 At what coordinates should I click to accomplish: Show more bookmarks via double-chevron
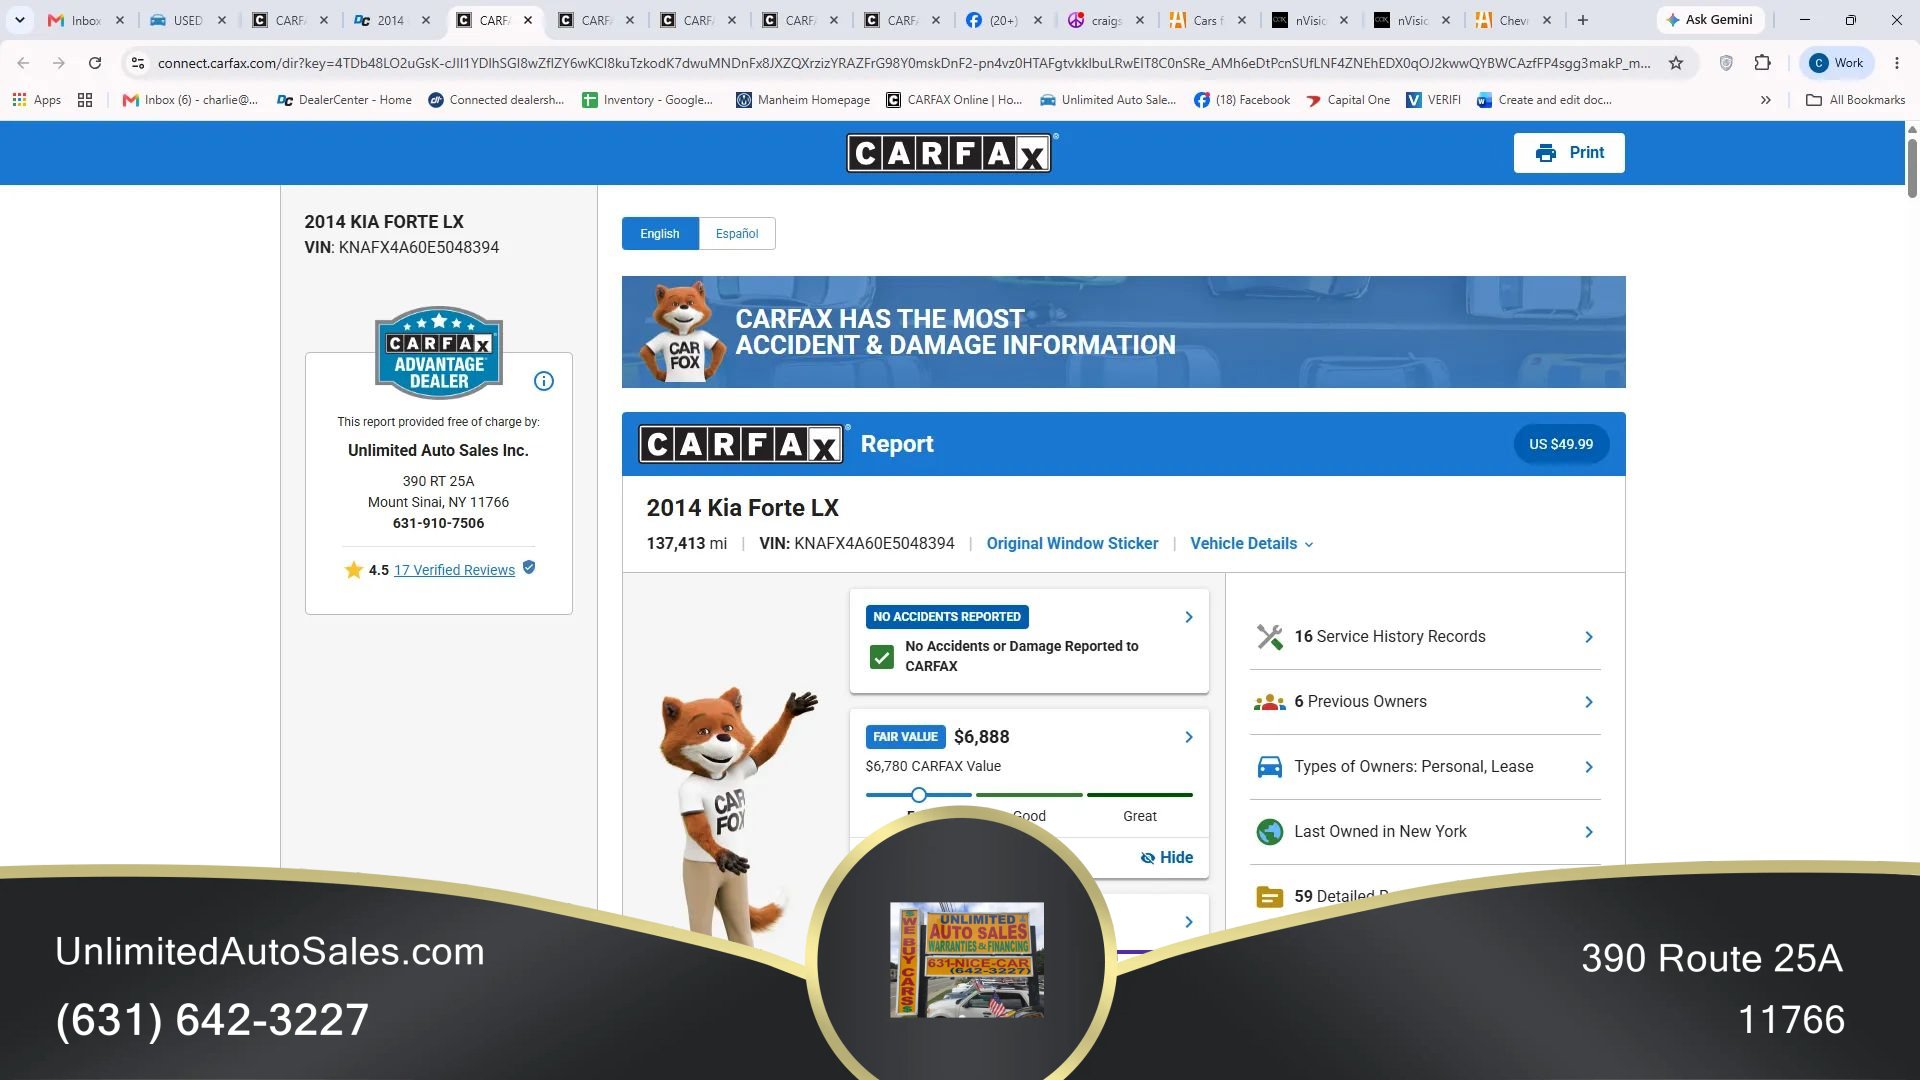pyautogui.click(x=1765, y=100)
